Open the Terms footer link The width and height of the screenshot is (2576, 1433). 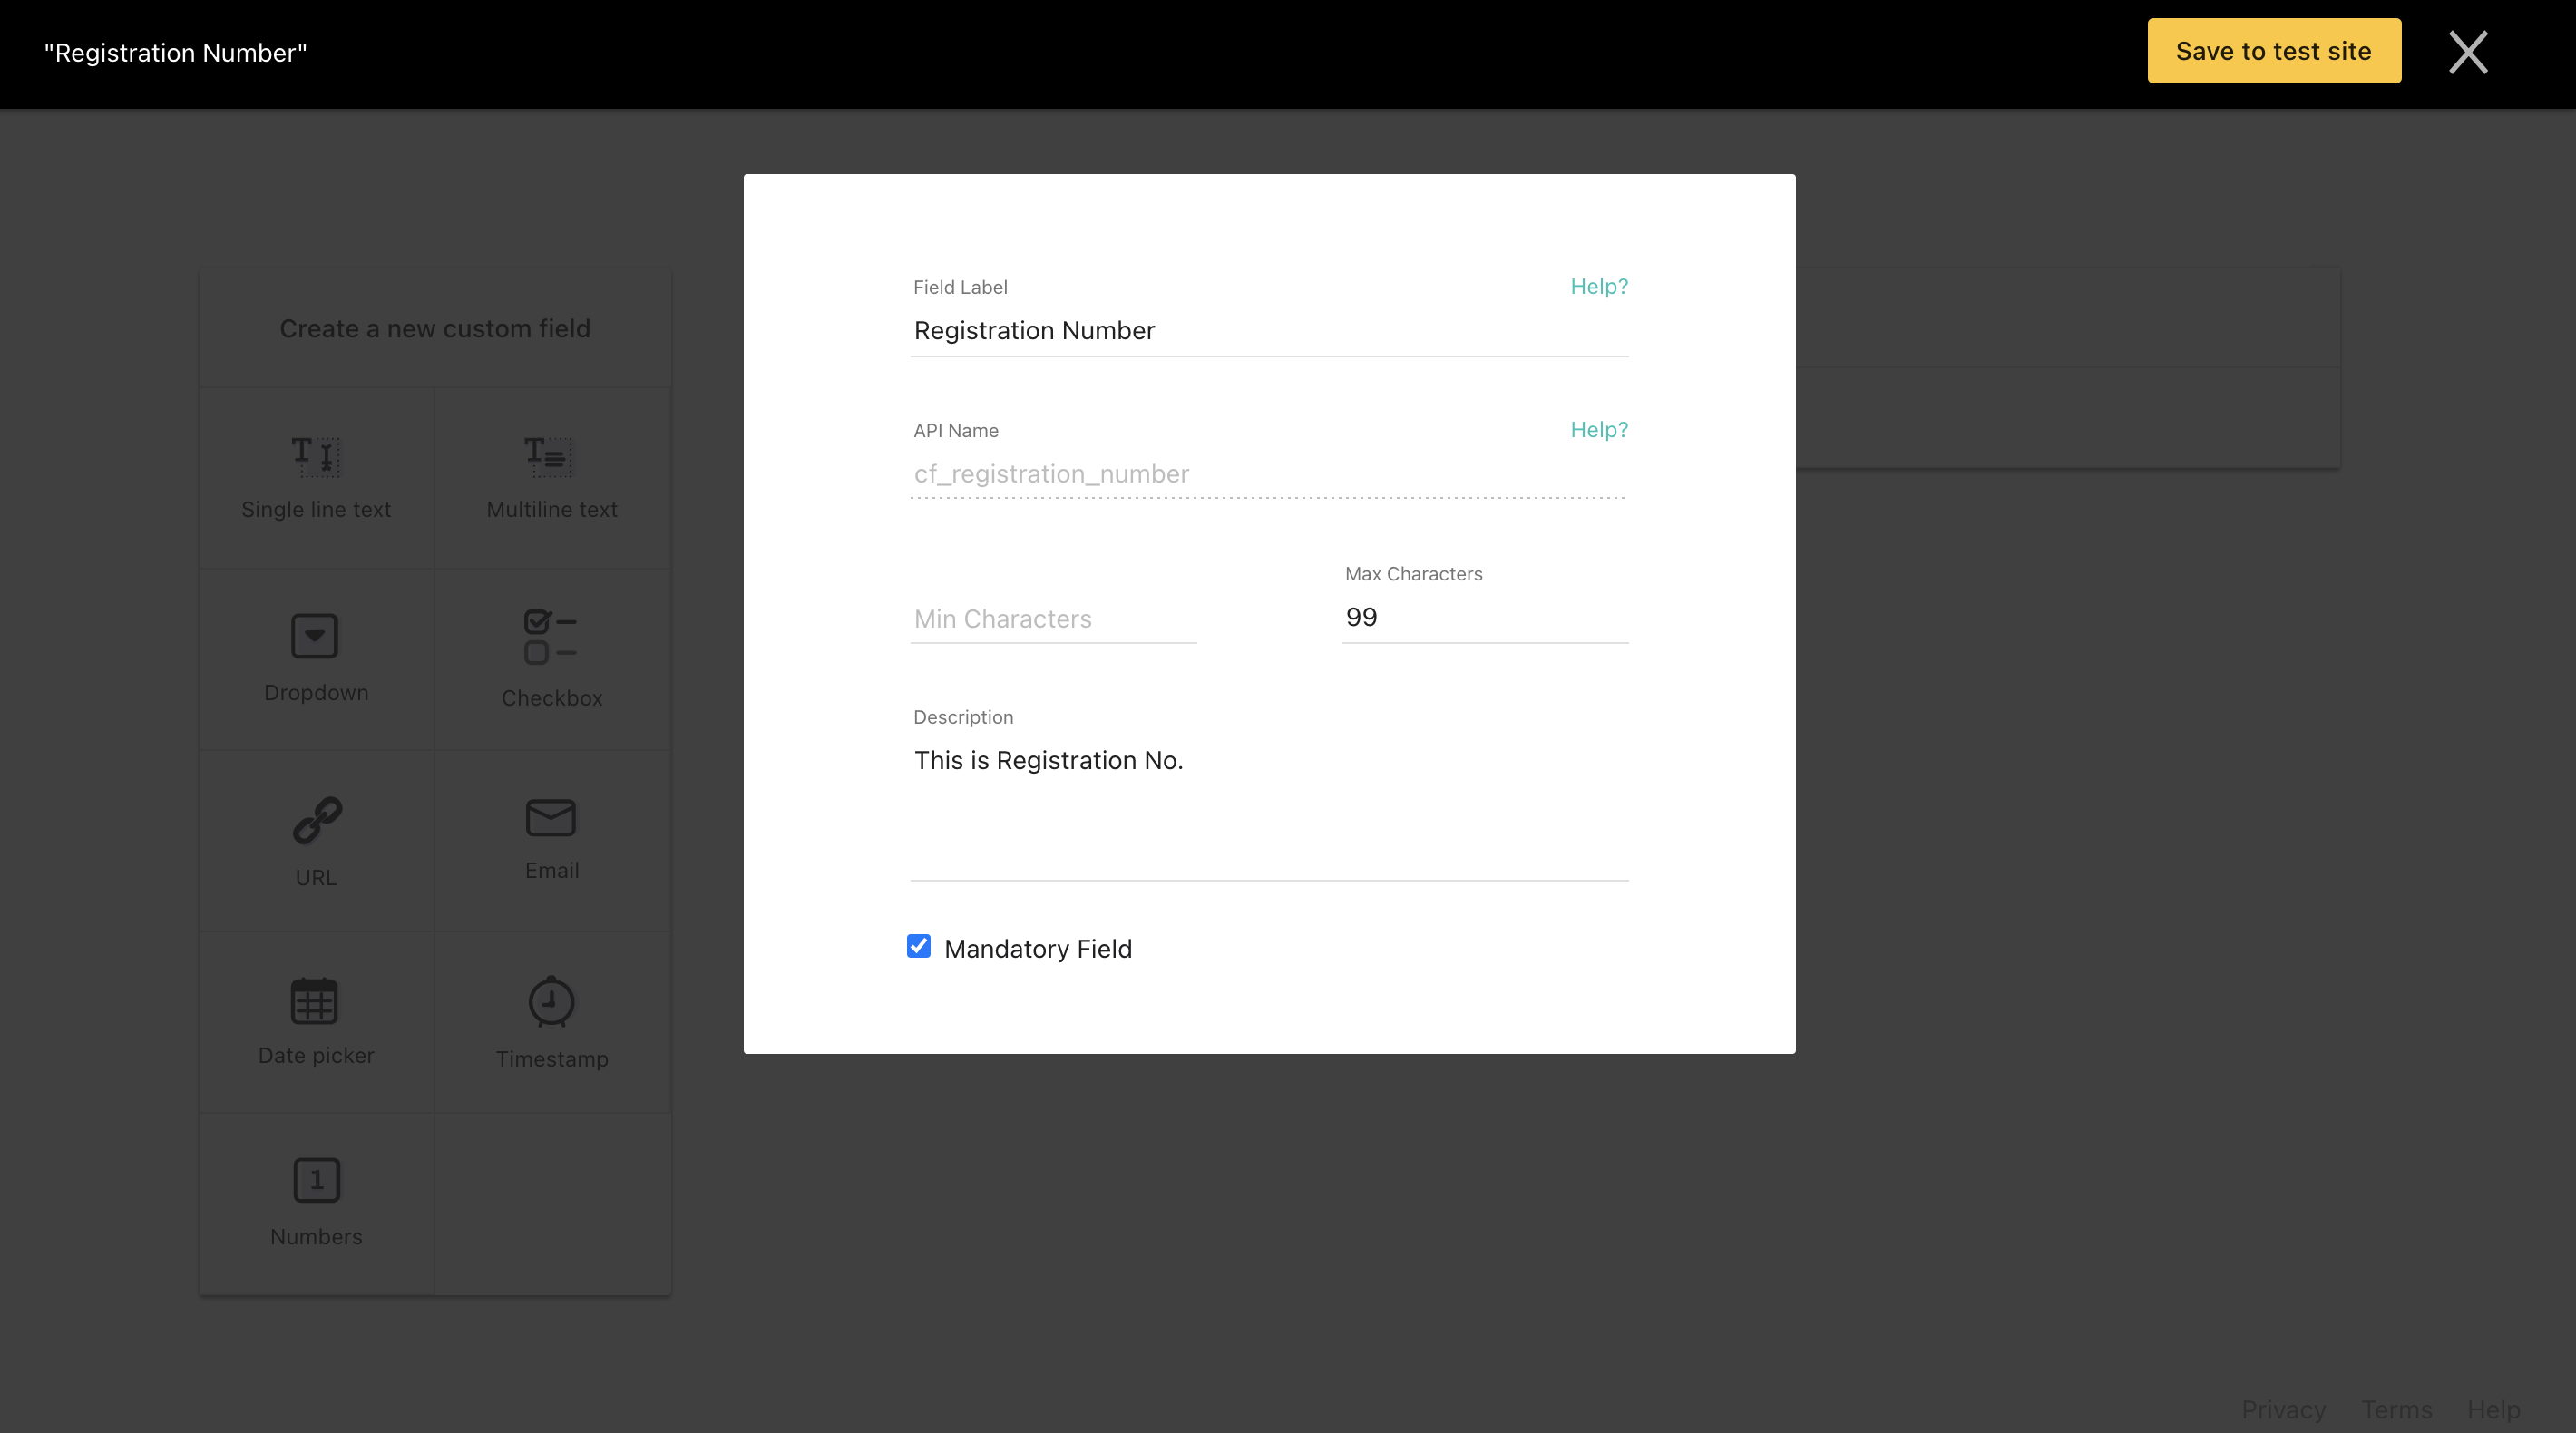point(2396,1409)
